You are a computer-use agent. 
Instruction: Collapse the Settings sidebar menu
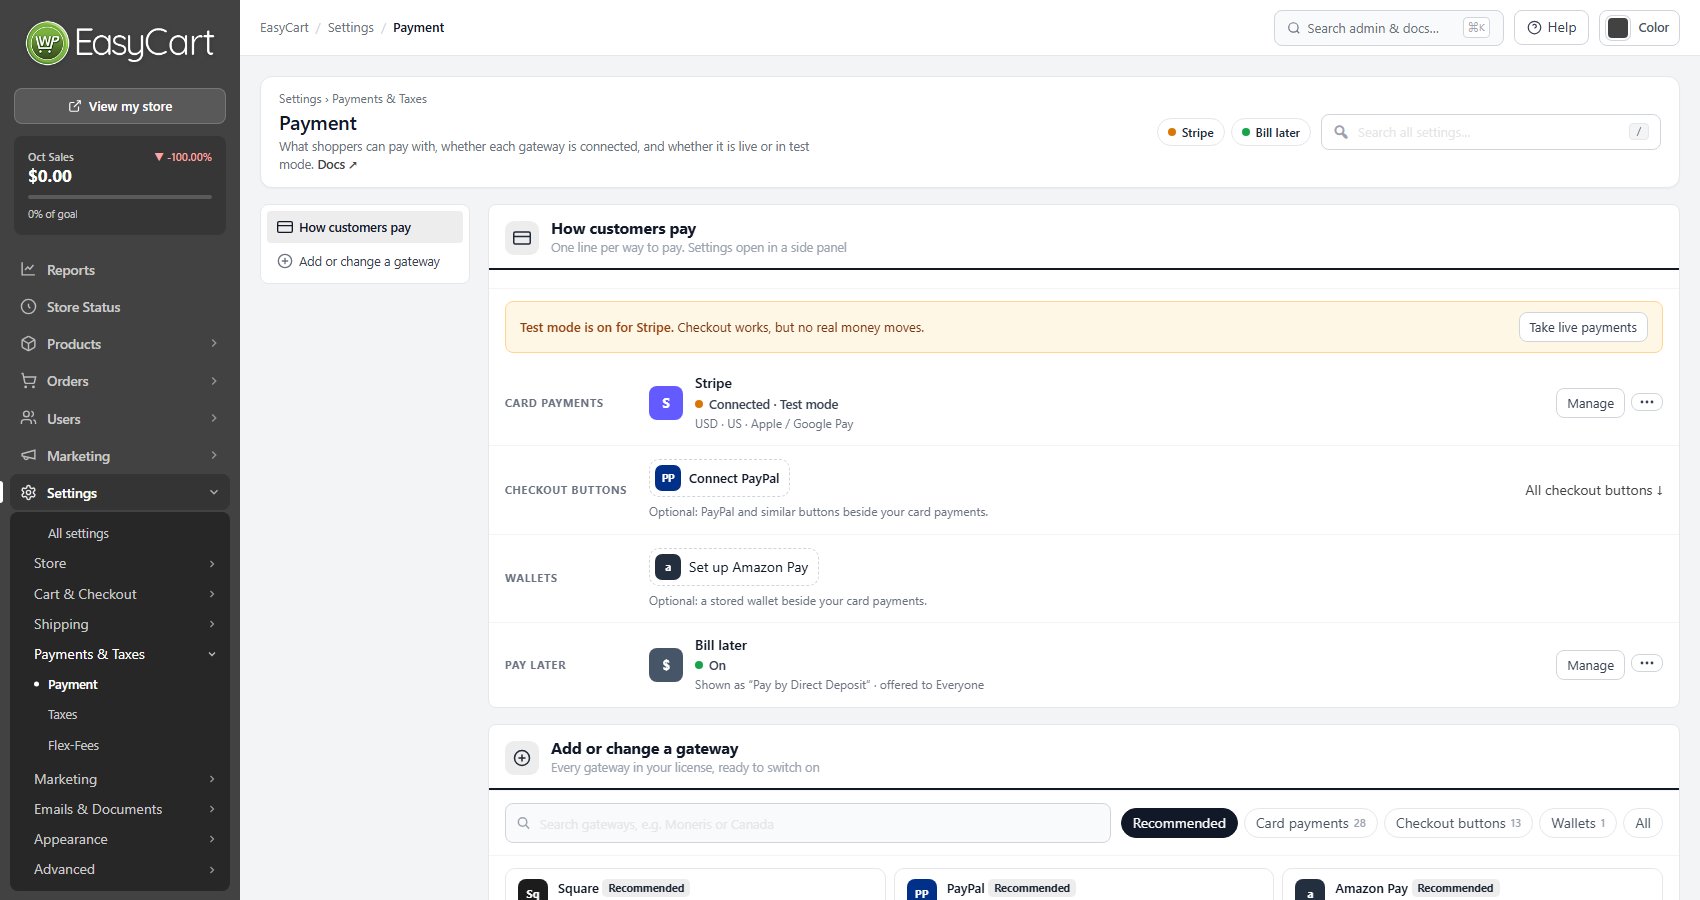(214, 492)
